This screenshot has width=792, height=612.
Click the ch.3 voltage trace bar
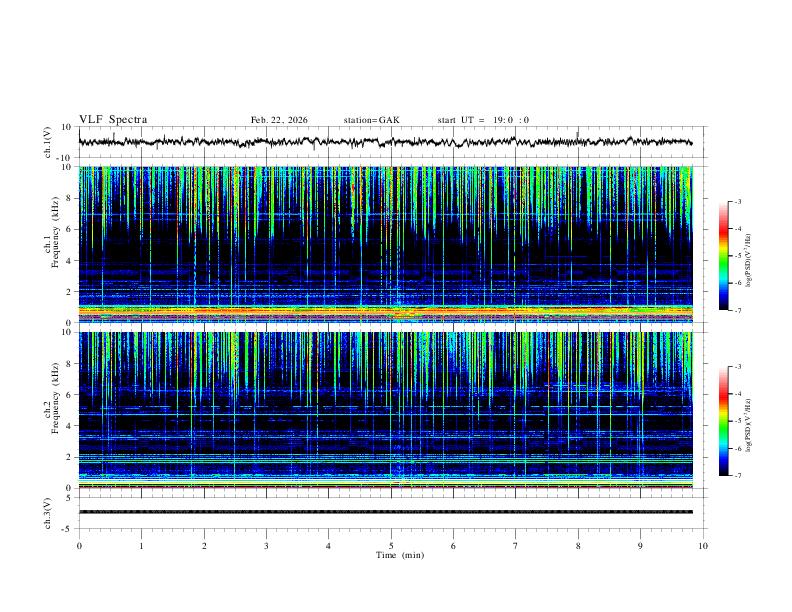pyautogui.click(x=385, y=512)
